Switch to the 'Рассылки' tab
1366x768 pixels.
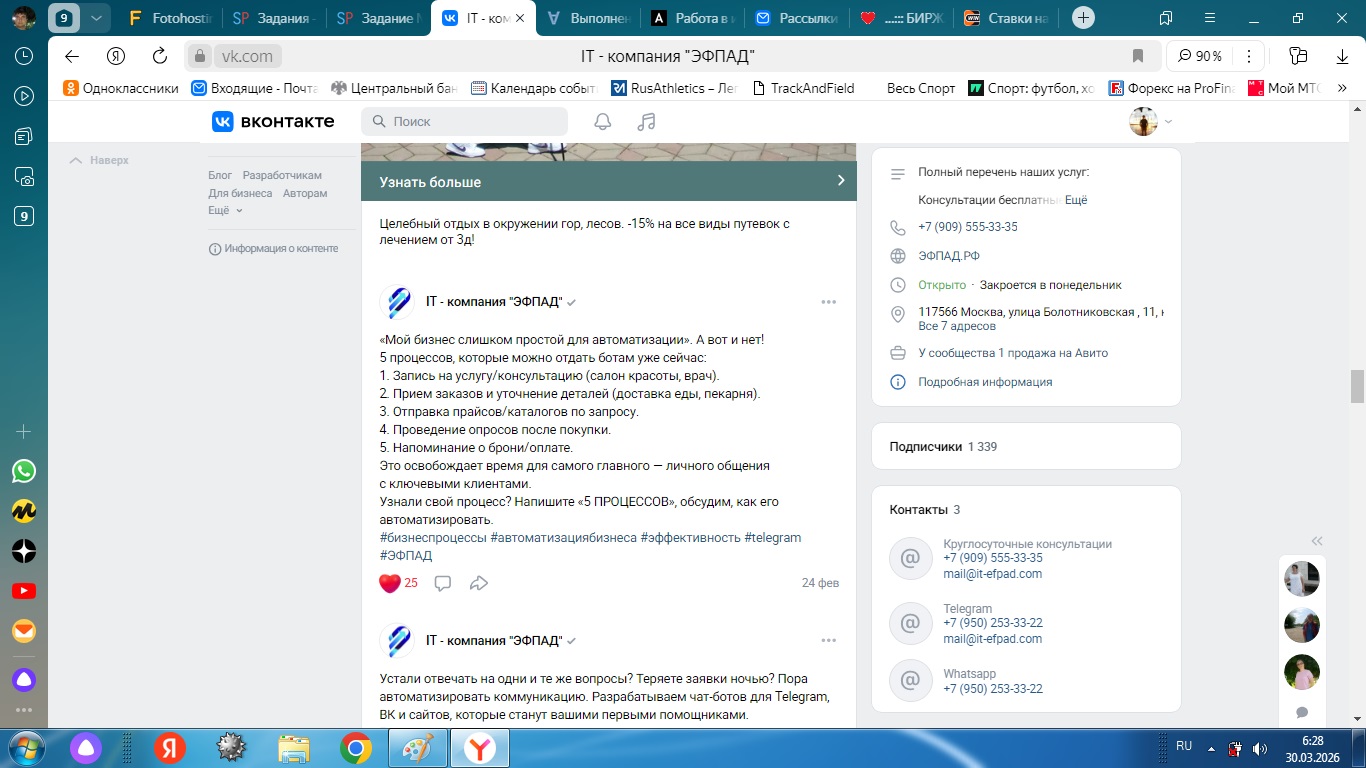point(796,17)
